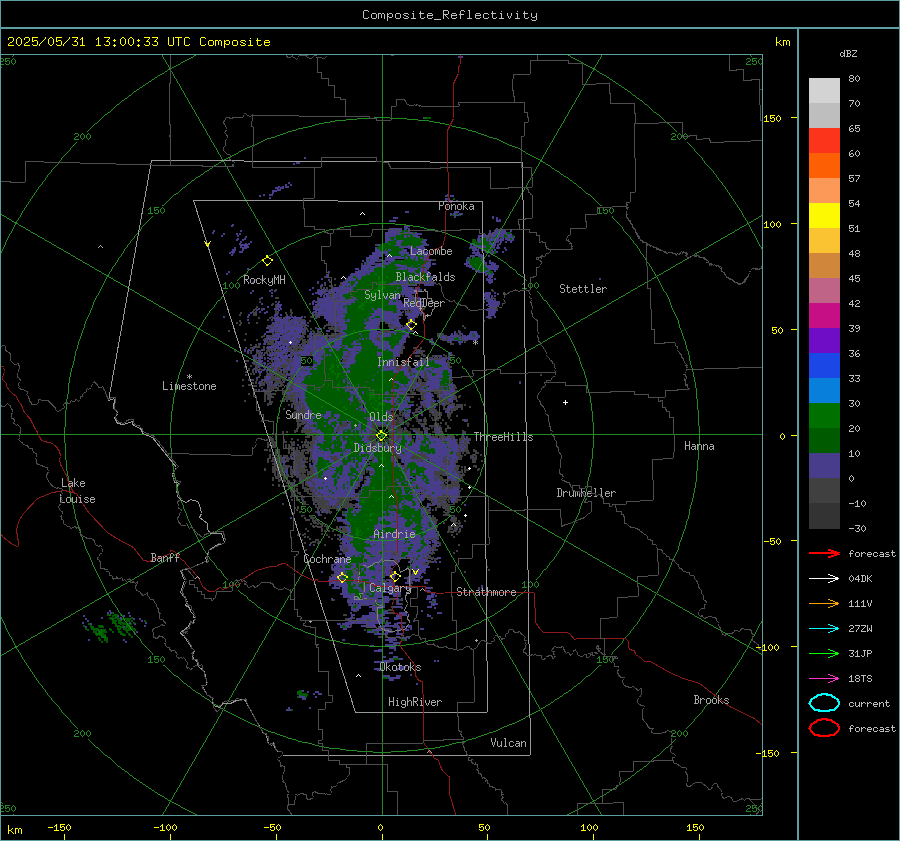The image size is (900, 841).
Task: Click the Lake Louise label
Action: [x=77, y=491]
